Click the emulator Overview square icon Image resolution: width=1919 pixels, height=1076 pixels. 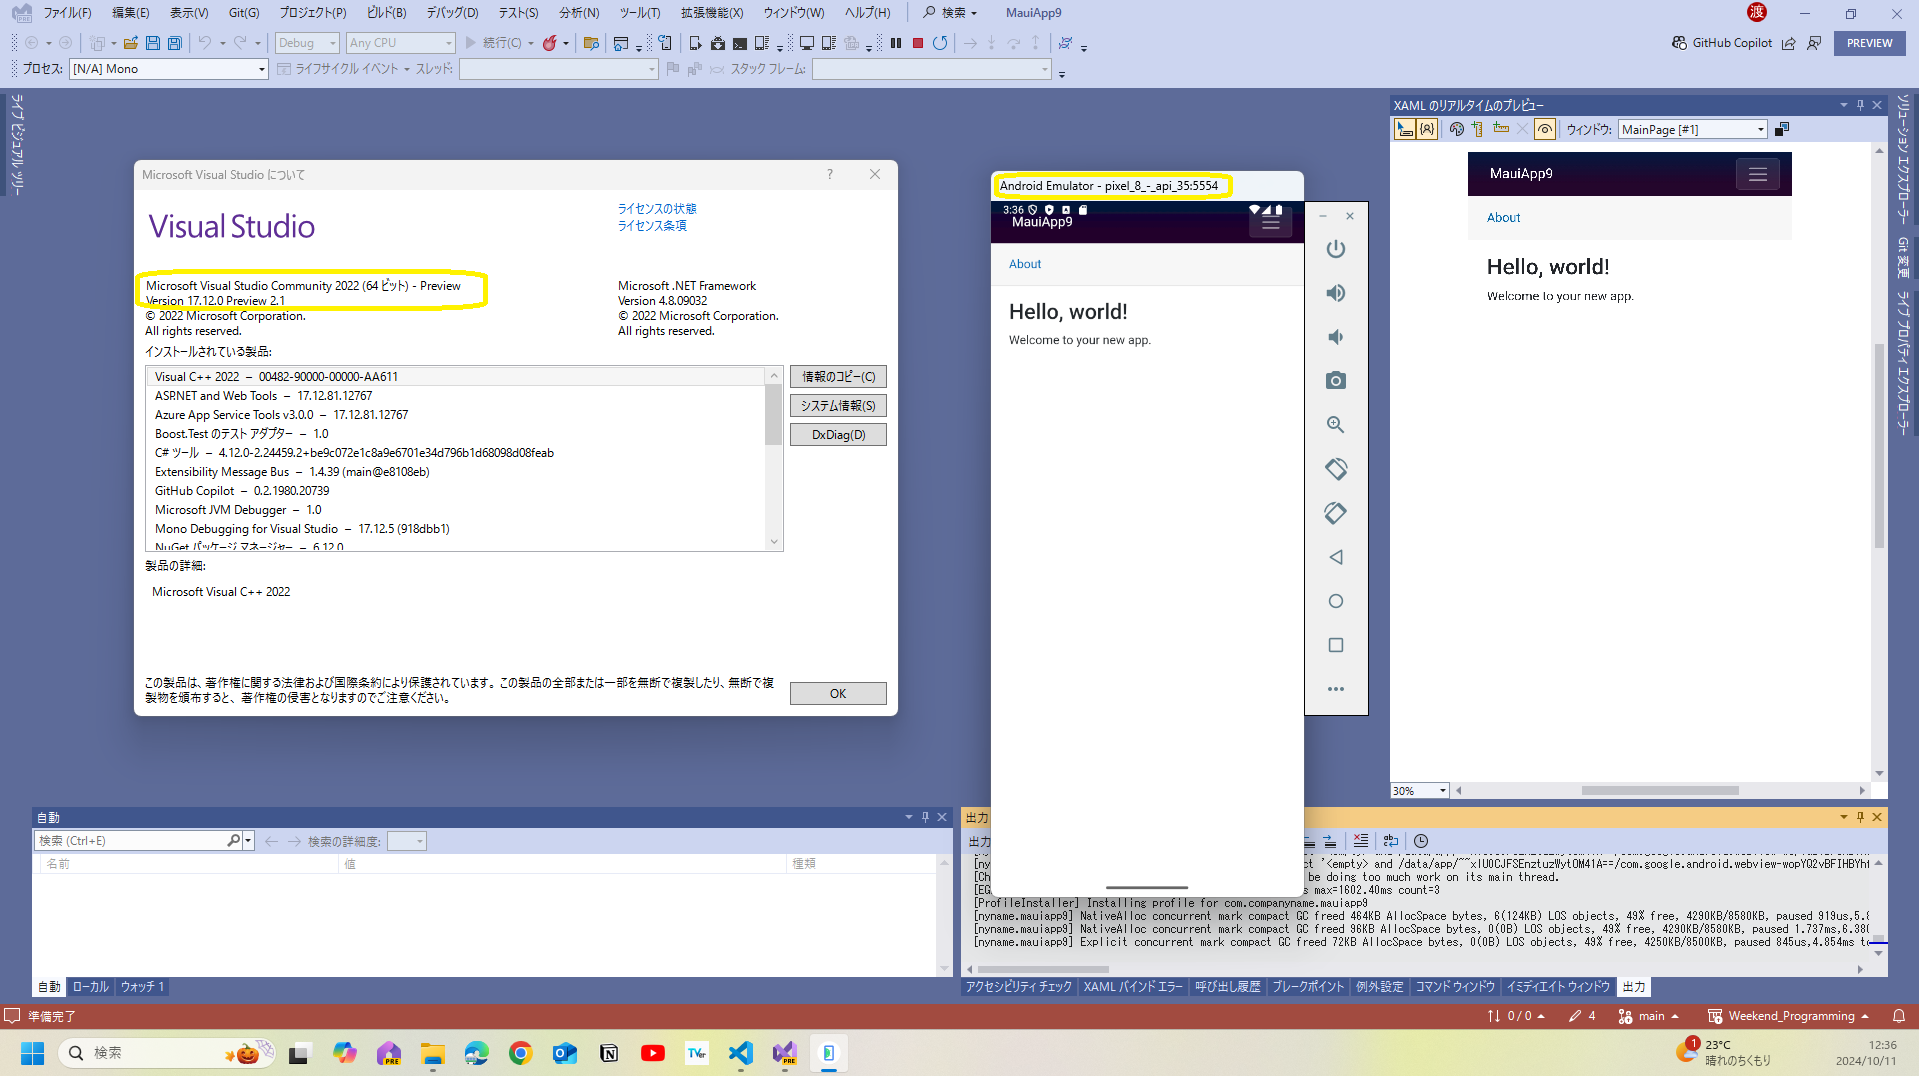coord(1336,645)
